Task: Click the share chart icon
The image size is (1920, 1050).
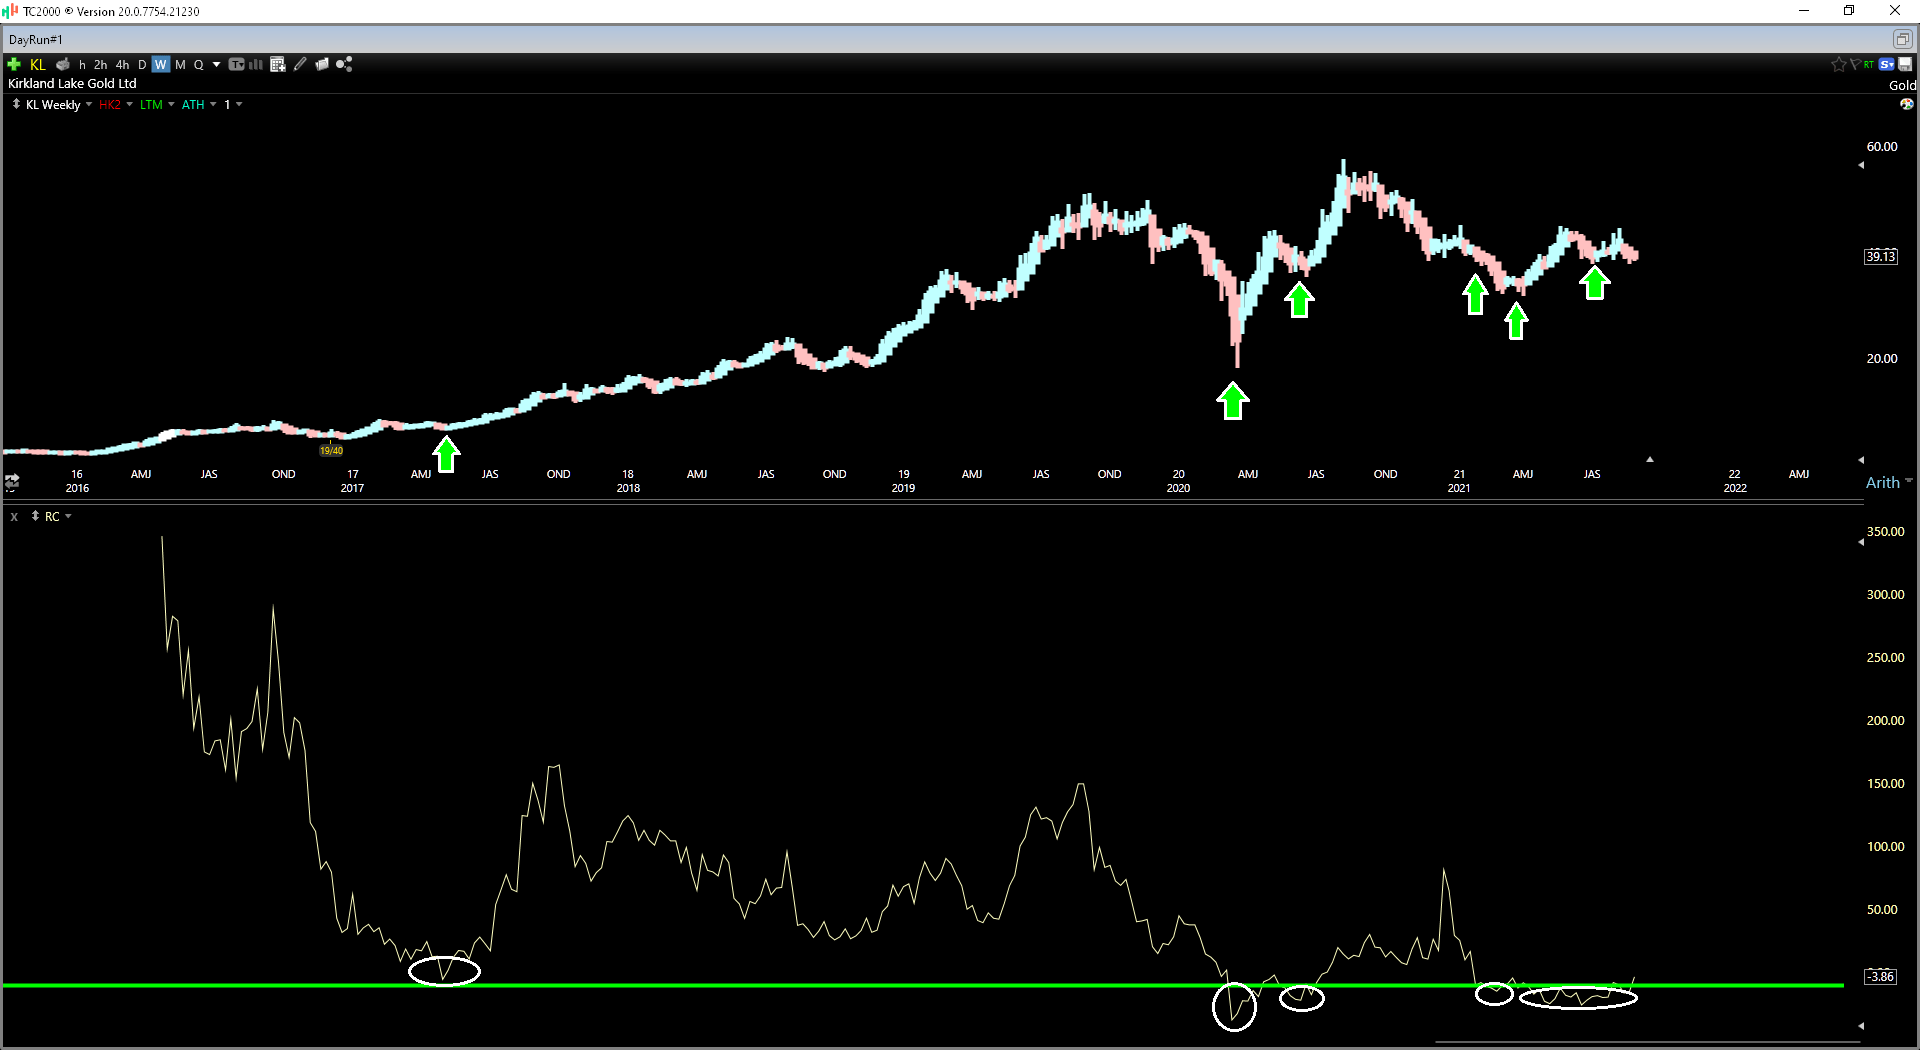Action: [x=344, y=64]
